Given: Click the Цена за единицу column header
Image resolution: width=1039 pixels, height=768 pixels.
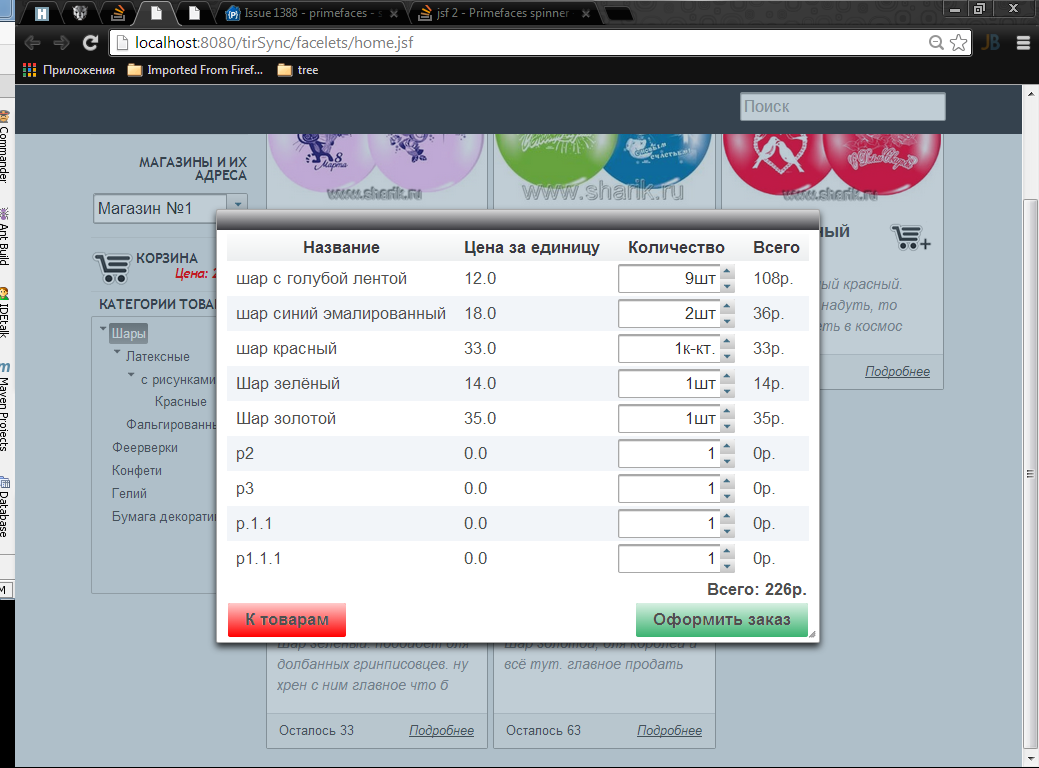Looking at the screenshot, I should (531, 247).
